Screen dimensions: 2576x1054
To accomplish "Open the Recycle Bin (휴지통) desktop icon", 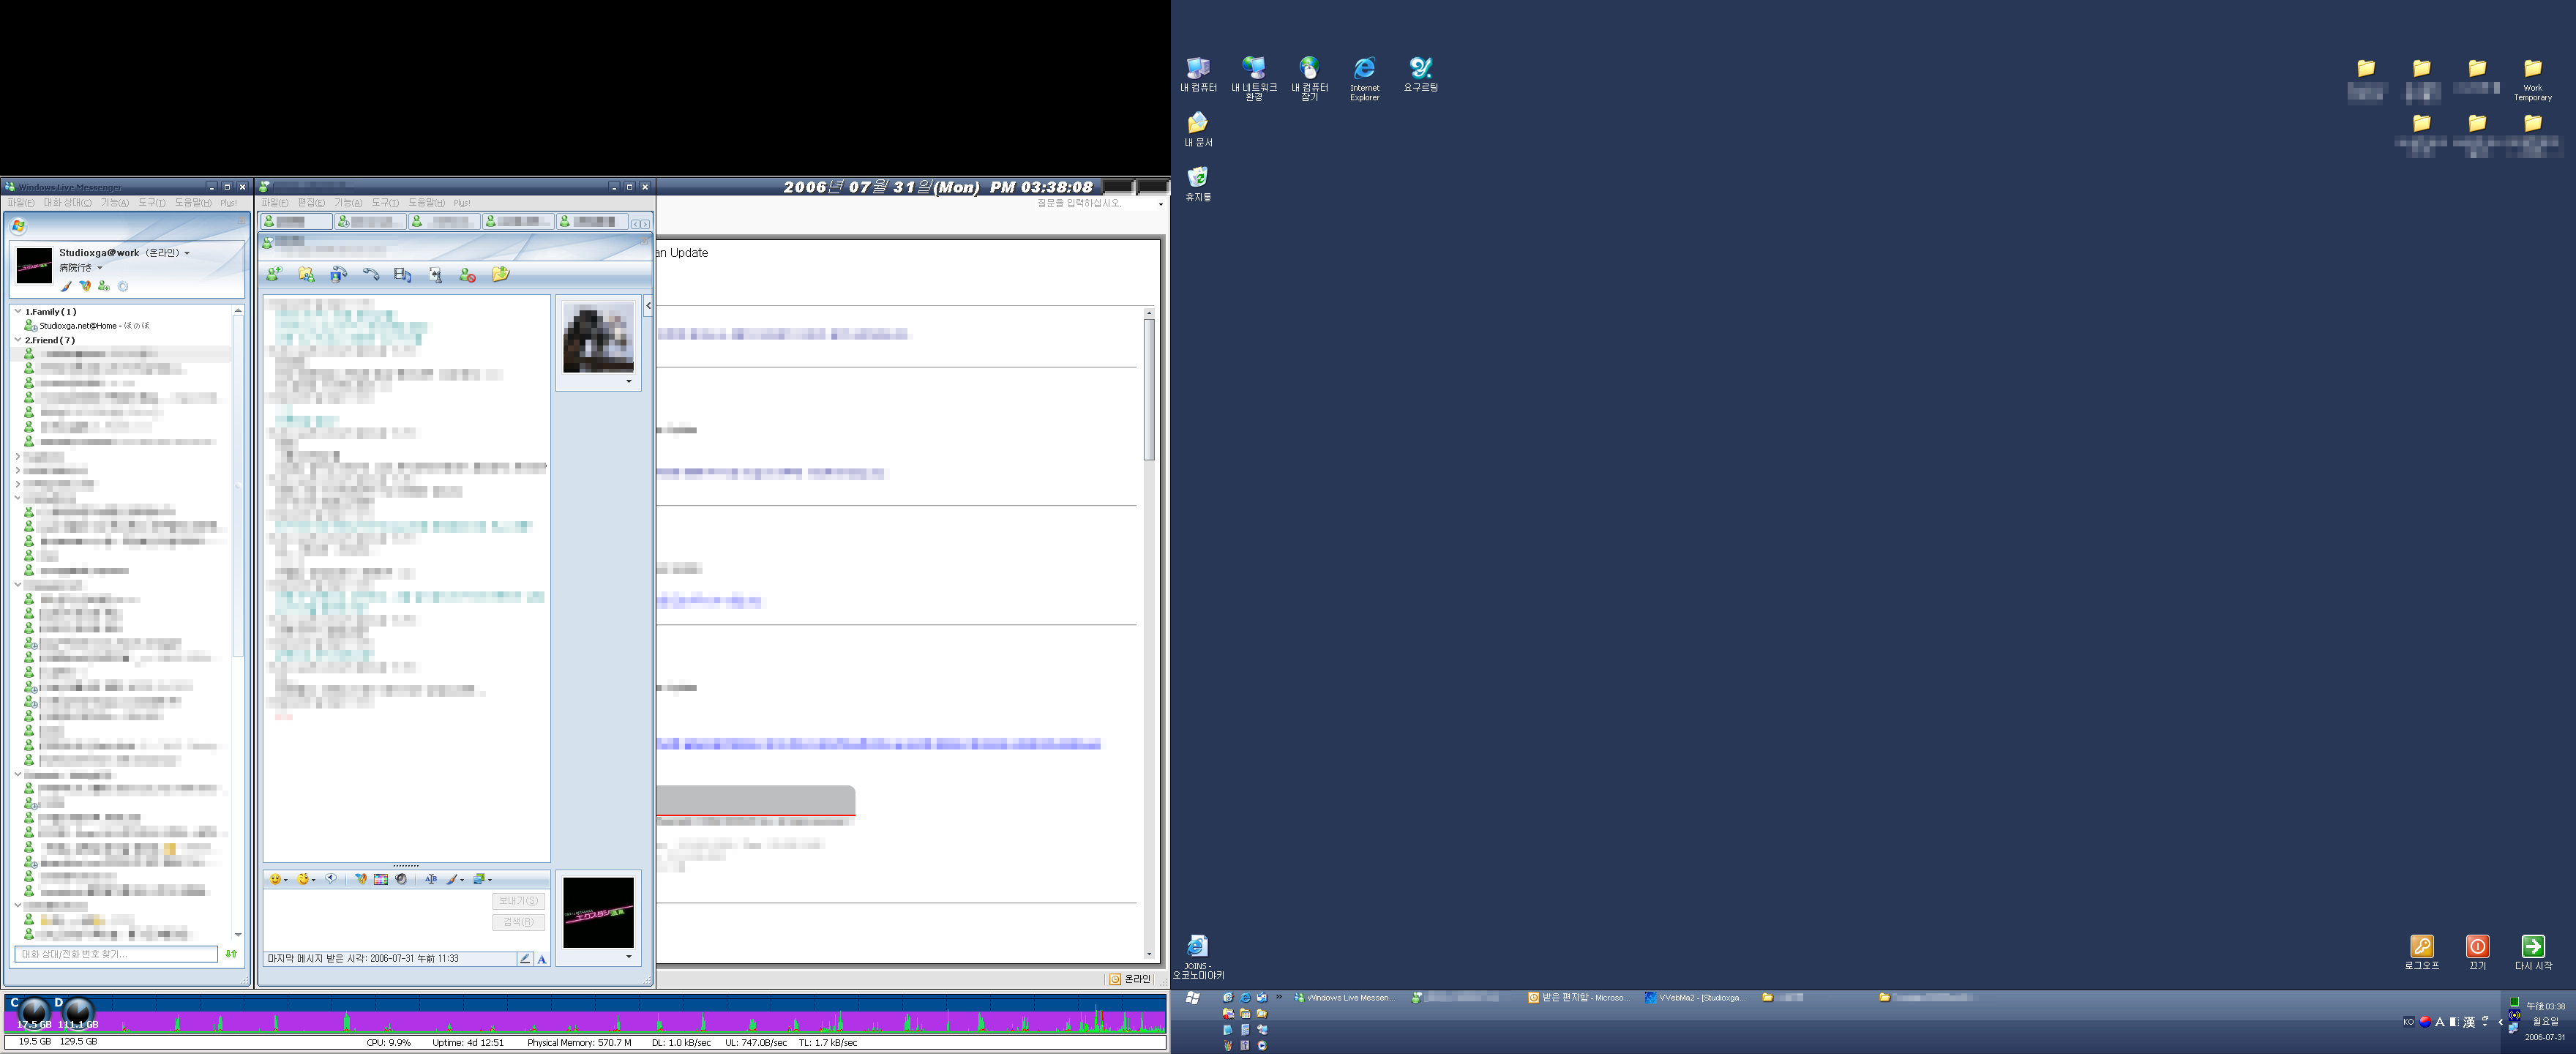I will (x=1198, y=184).
